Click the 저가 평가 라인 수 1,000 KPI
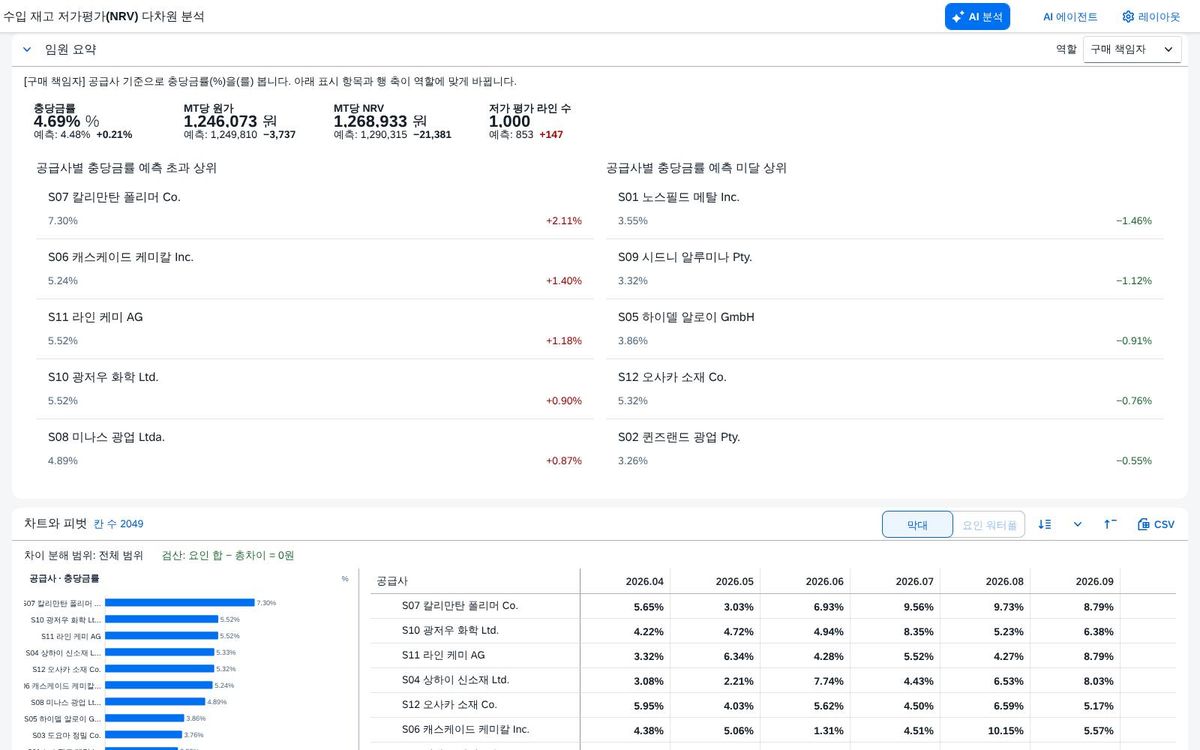The image size is (1200, 750). 510,121
